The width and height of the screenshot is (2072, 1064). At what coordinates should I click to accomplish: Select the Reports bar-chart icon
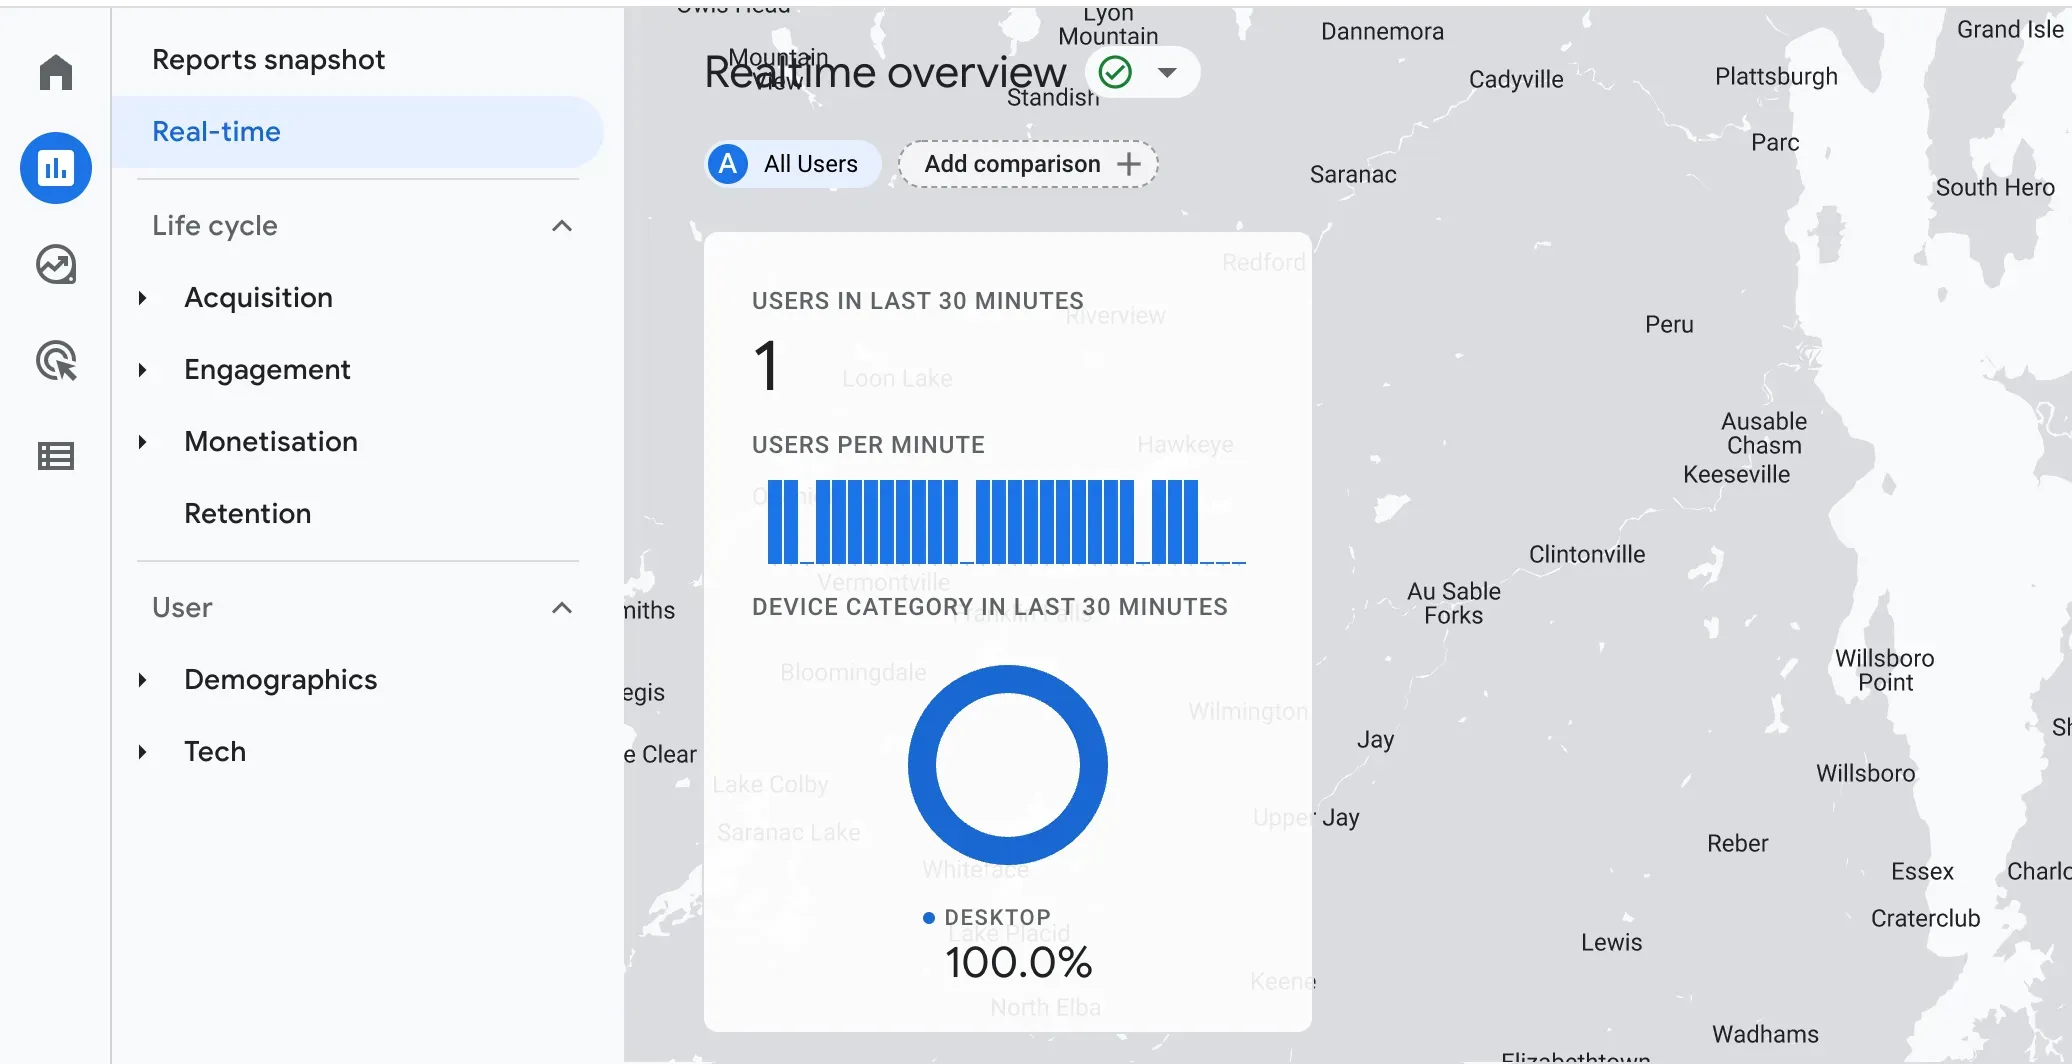pyautogui.click(x=55, y=168)
